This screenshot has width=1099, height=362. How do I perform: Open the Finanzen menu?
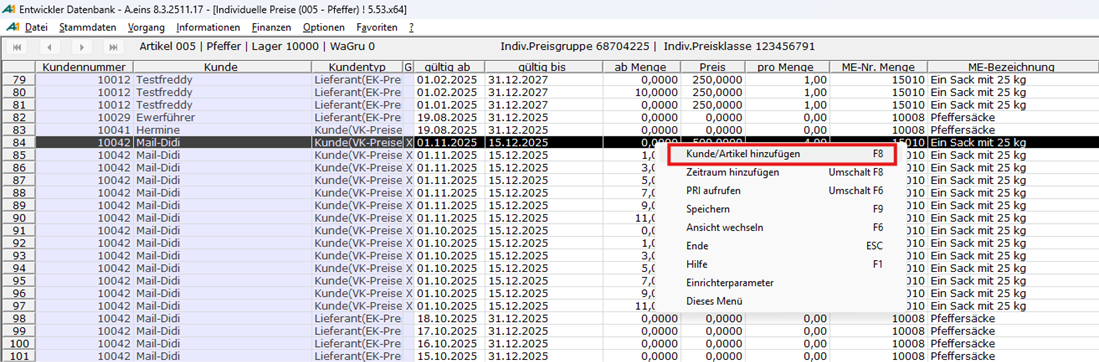click(x=272, y=27)
